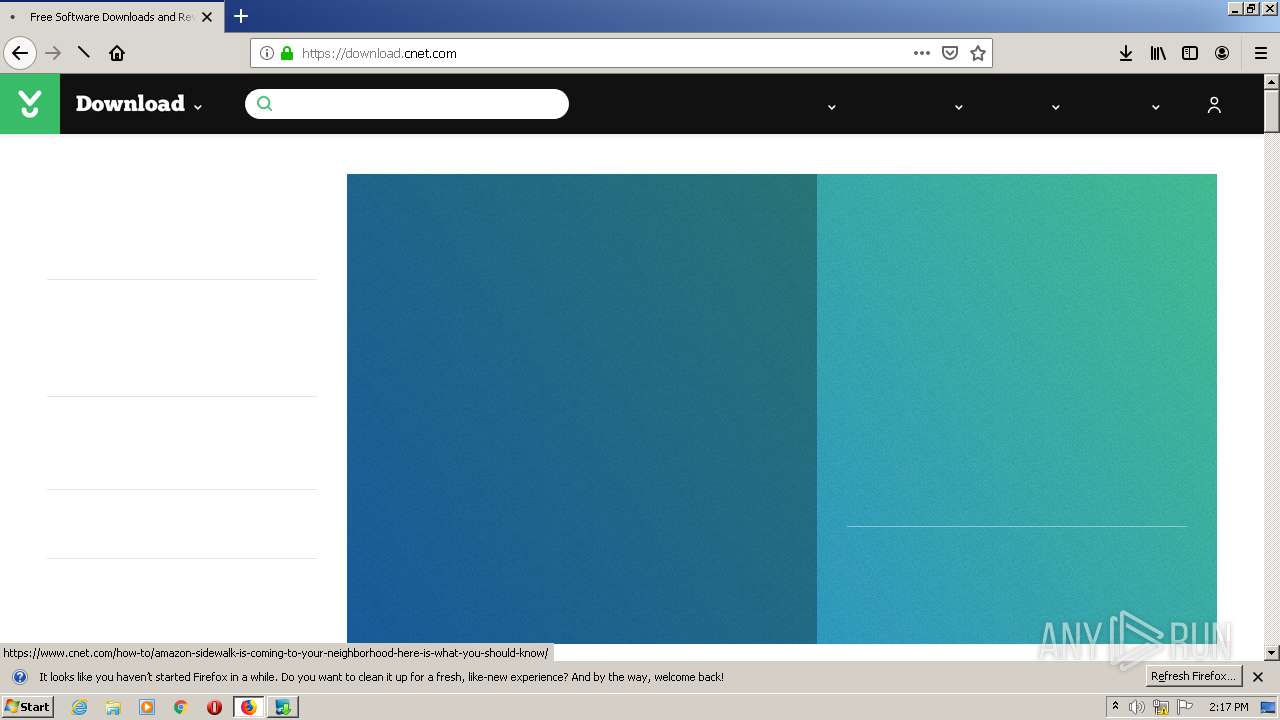This screenshot has width=1280, height=720.
Task: Open the user profile icon in header
Action: click(1214, 105)
